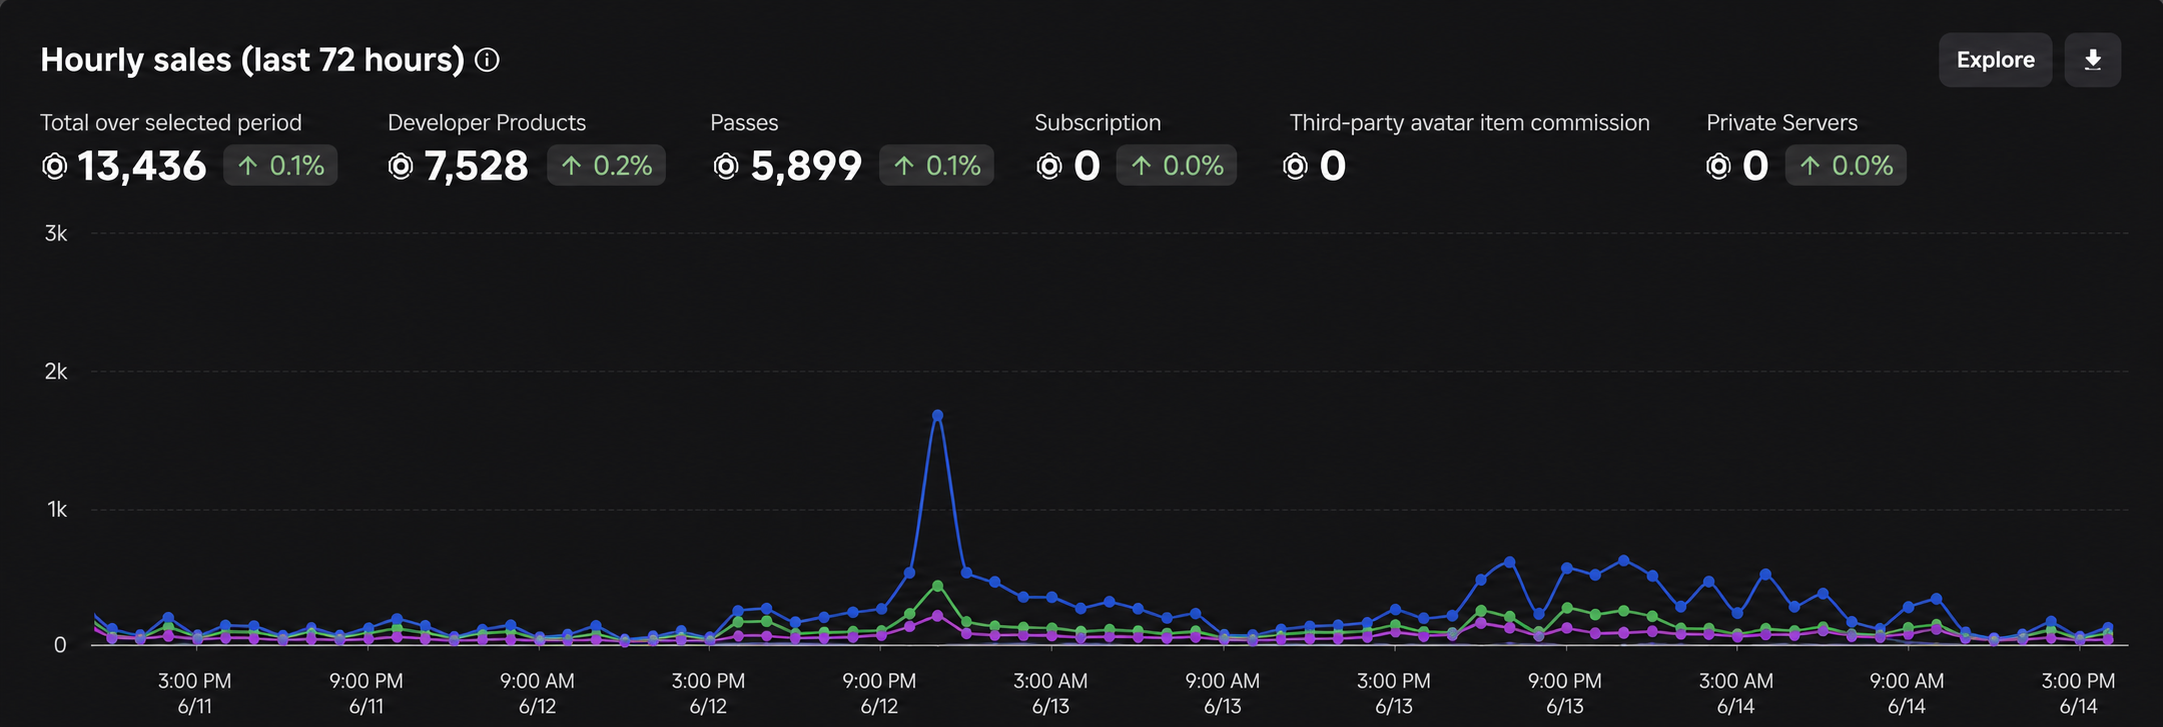Click the '3:00 AM 6/14' axis label
2163x727 pixels.
point(1736,693)
